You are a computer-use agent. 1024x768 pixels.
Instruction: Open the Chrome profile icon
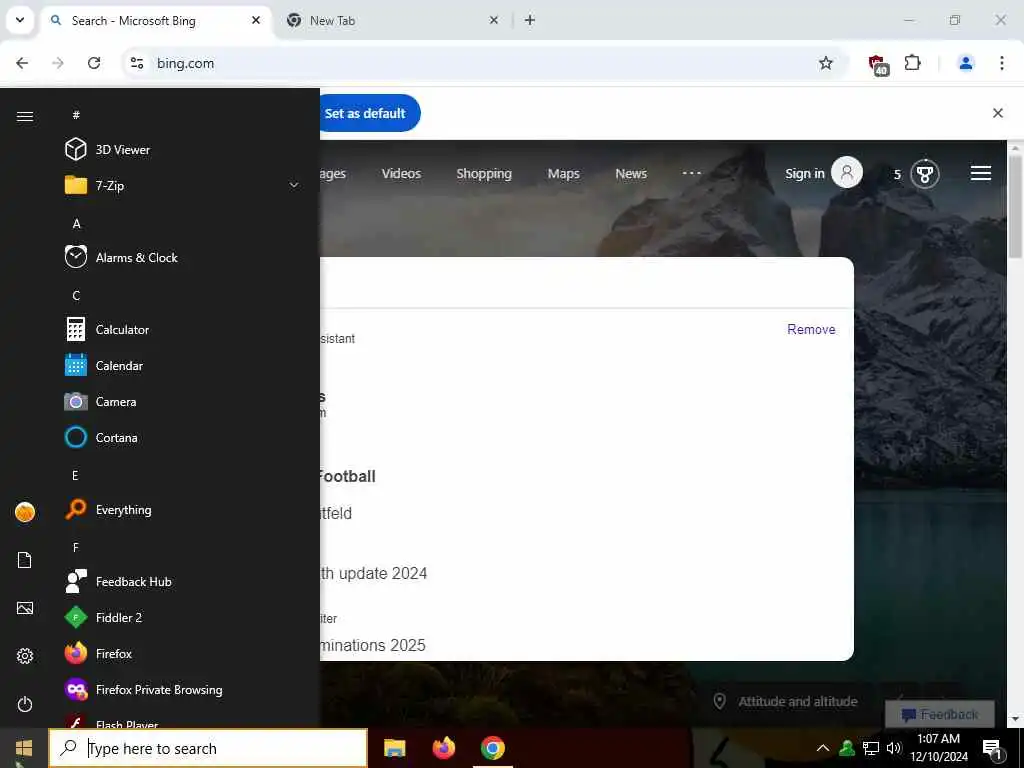click(x=966, y=63)
